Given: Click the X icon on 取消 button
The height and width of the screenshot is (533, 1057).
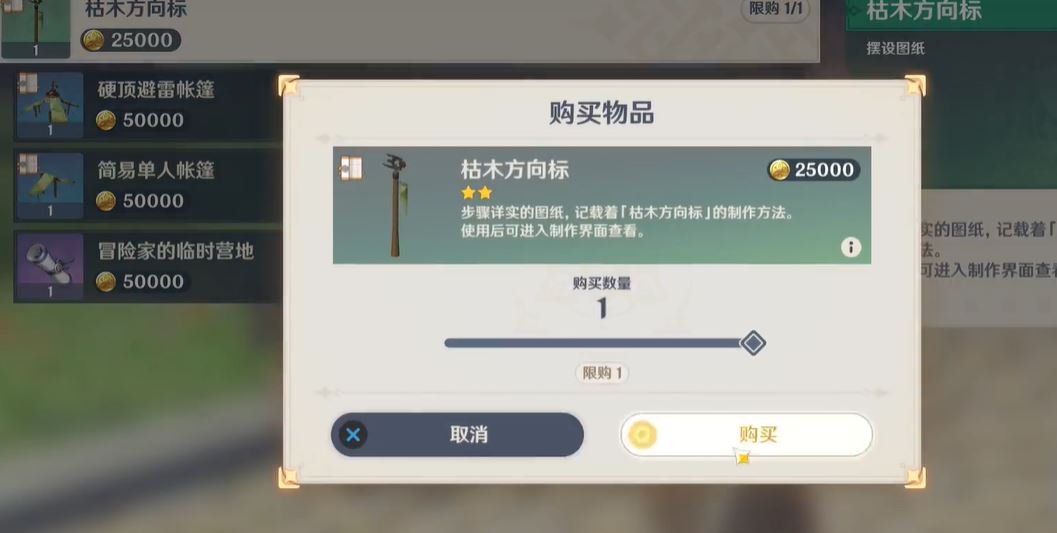Looking at the screenshot, I should point(353,435).
